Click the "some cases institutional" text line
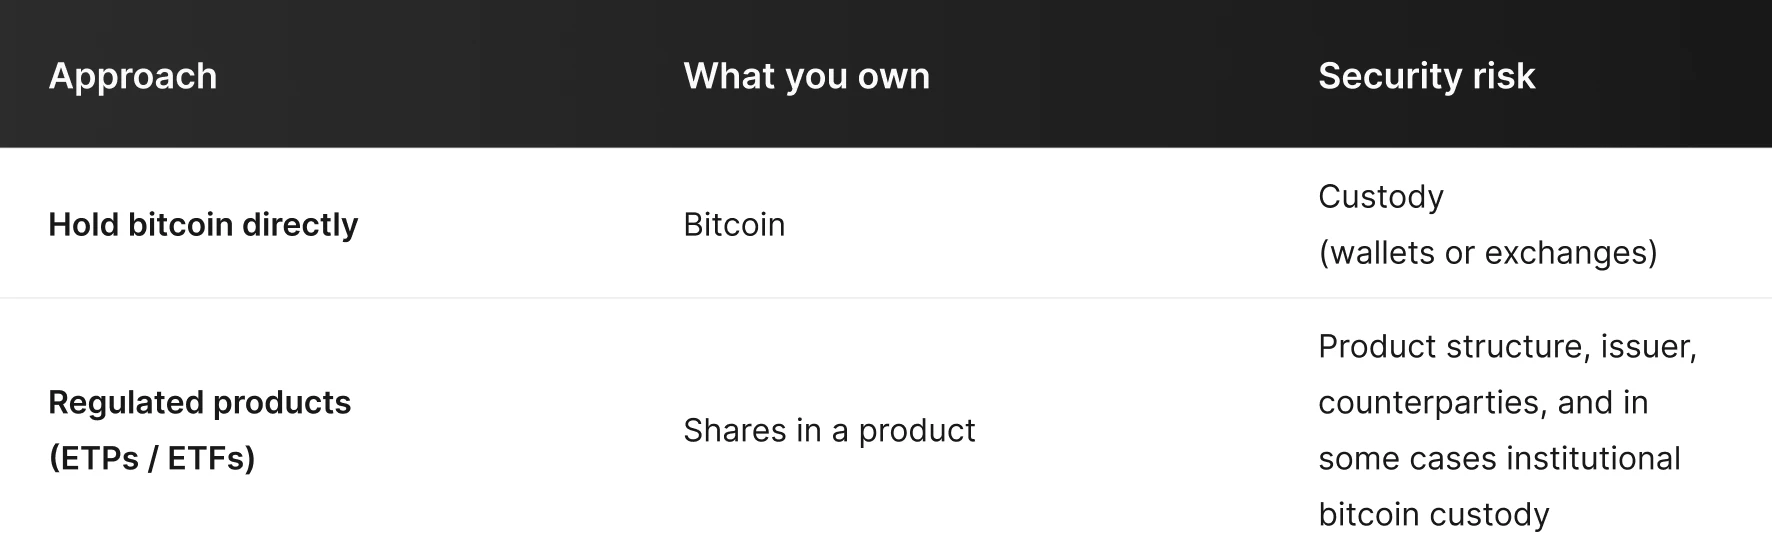This screenshot has height=552, width=1772. [1499, 458]
